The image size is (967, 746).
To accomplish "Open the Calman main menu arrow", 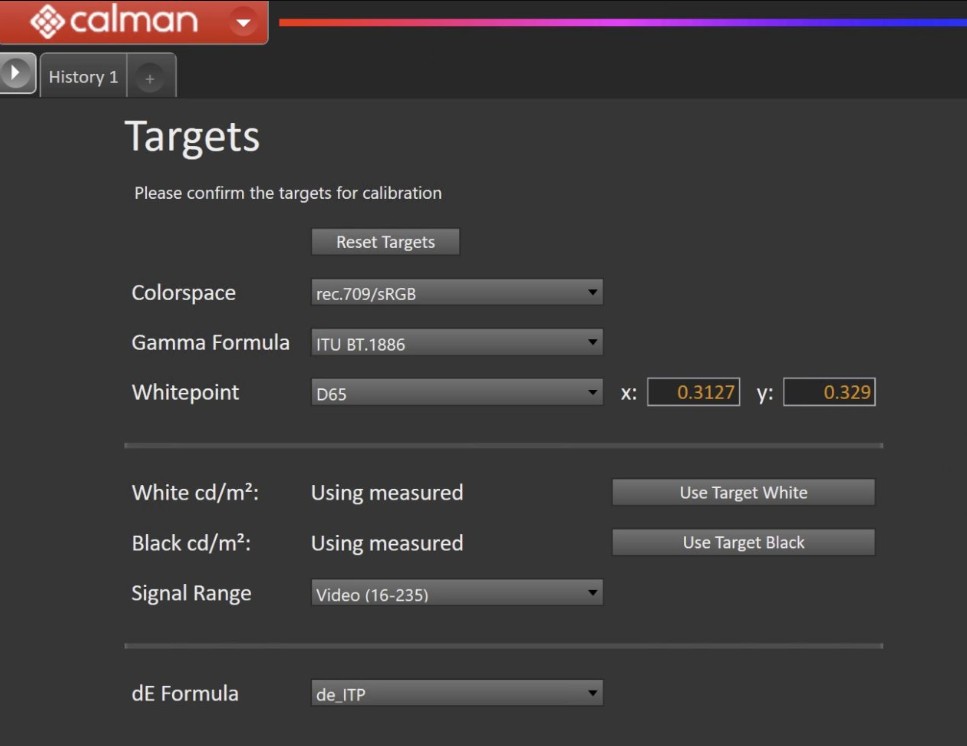I will [243, 21].
